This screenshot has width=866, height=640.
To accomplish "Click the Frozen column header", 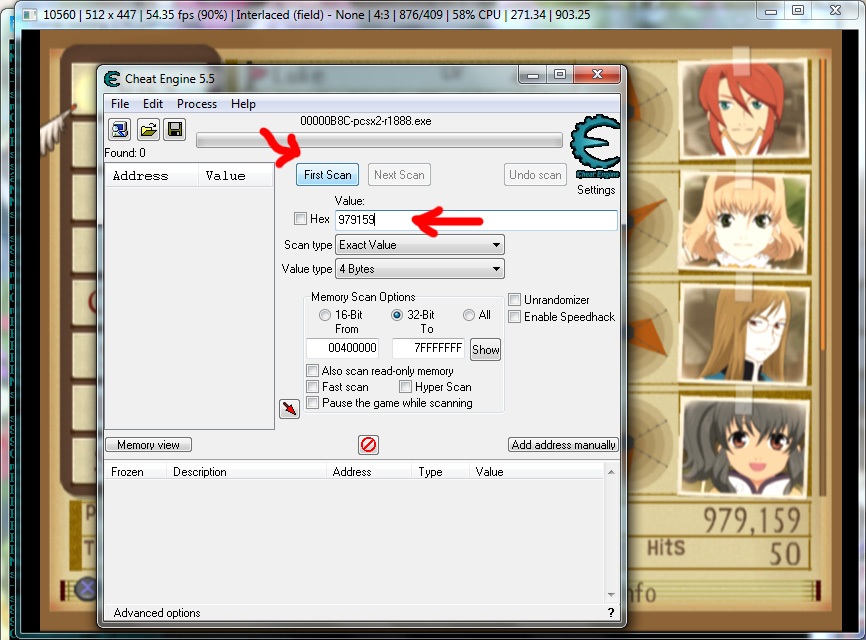I will coord(135,472).
